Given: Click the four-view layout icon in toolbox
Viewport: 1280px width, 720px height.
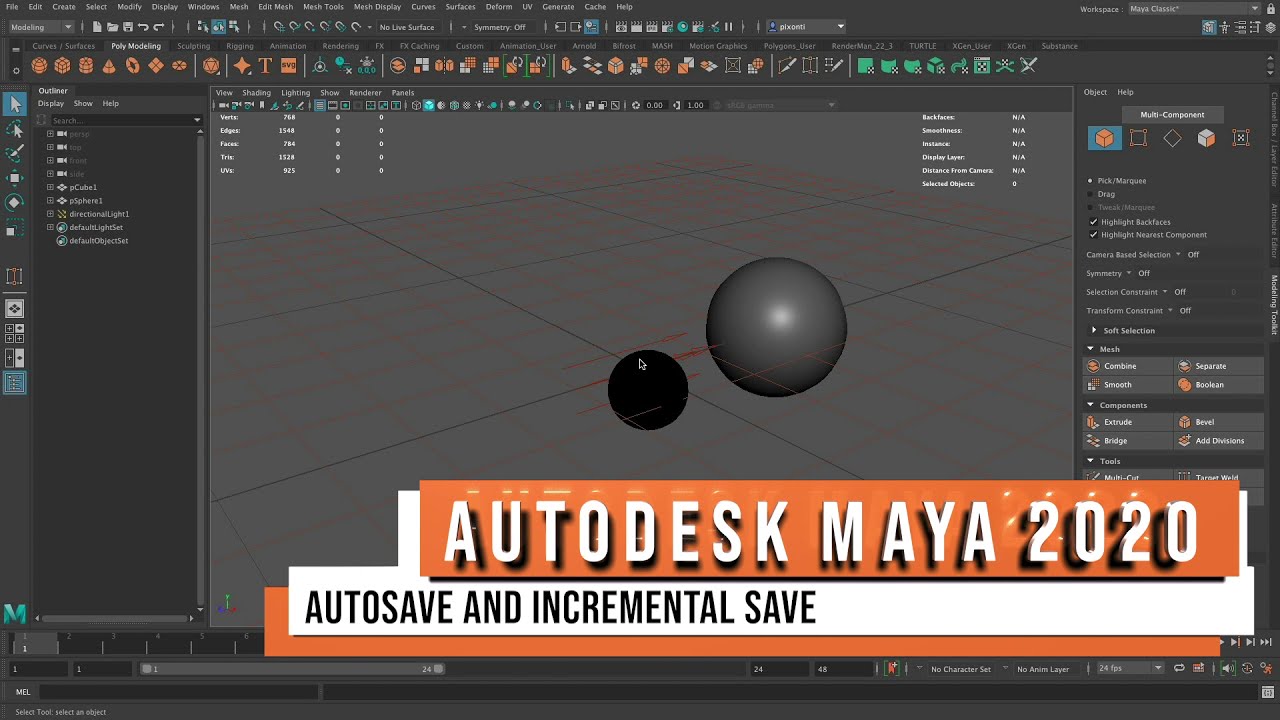Looking at the screenshot, I should click(15, 333).
